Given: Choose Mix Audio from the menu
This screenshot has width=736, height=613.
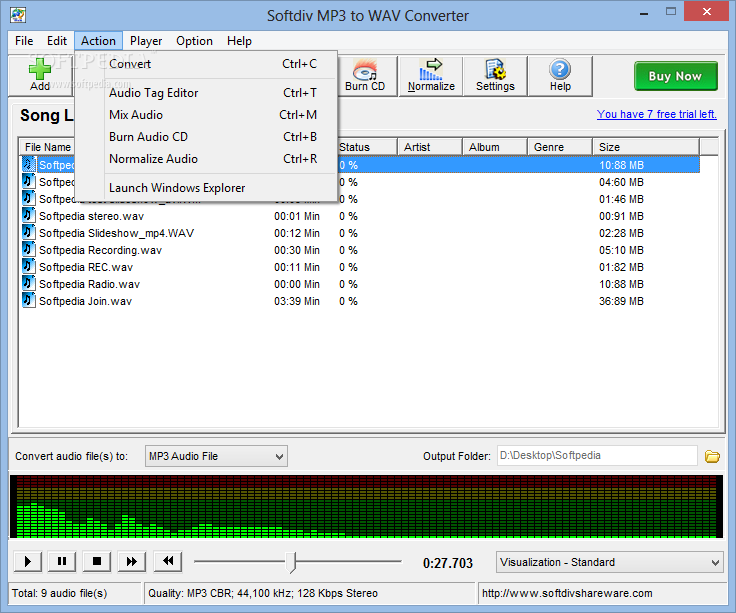Looking at the screenshot, I should (x=207, y=115).
